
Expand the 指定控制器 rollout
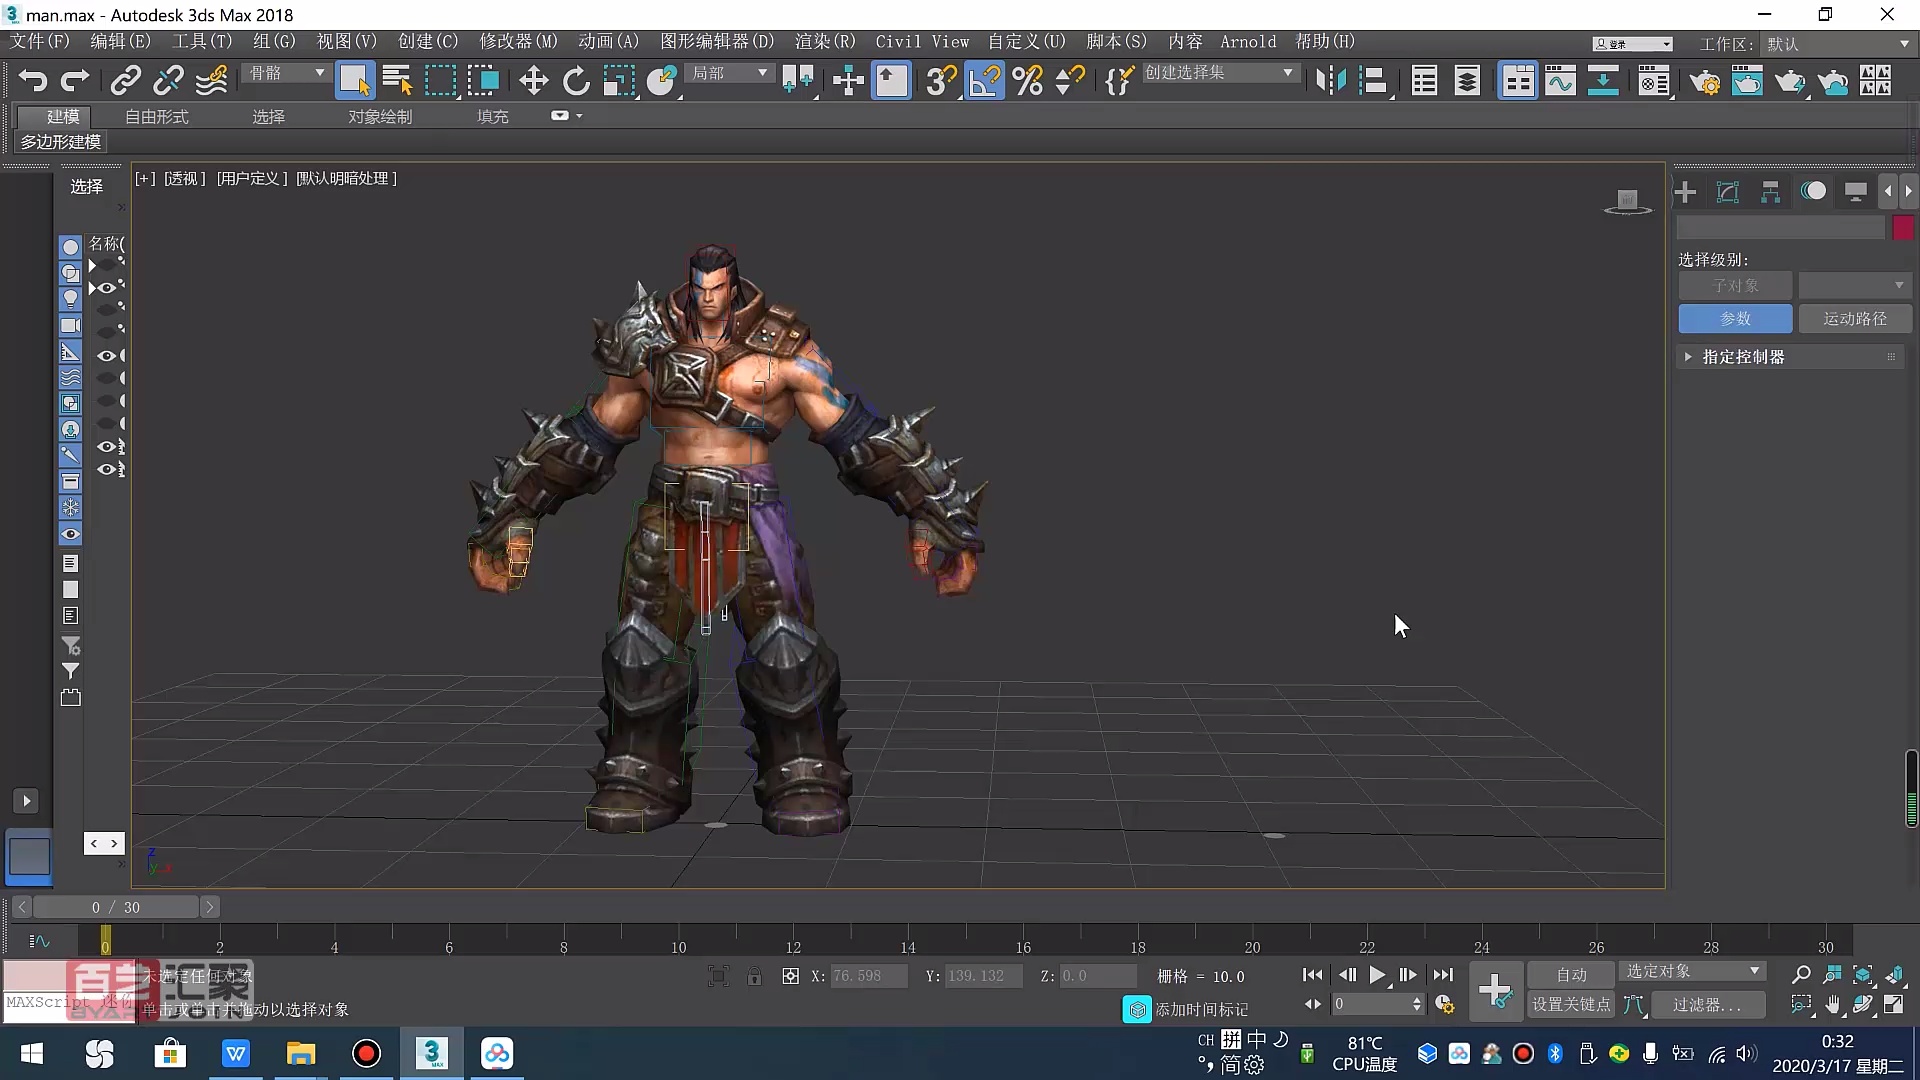(1689, 356)
